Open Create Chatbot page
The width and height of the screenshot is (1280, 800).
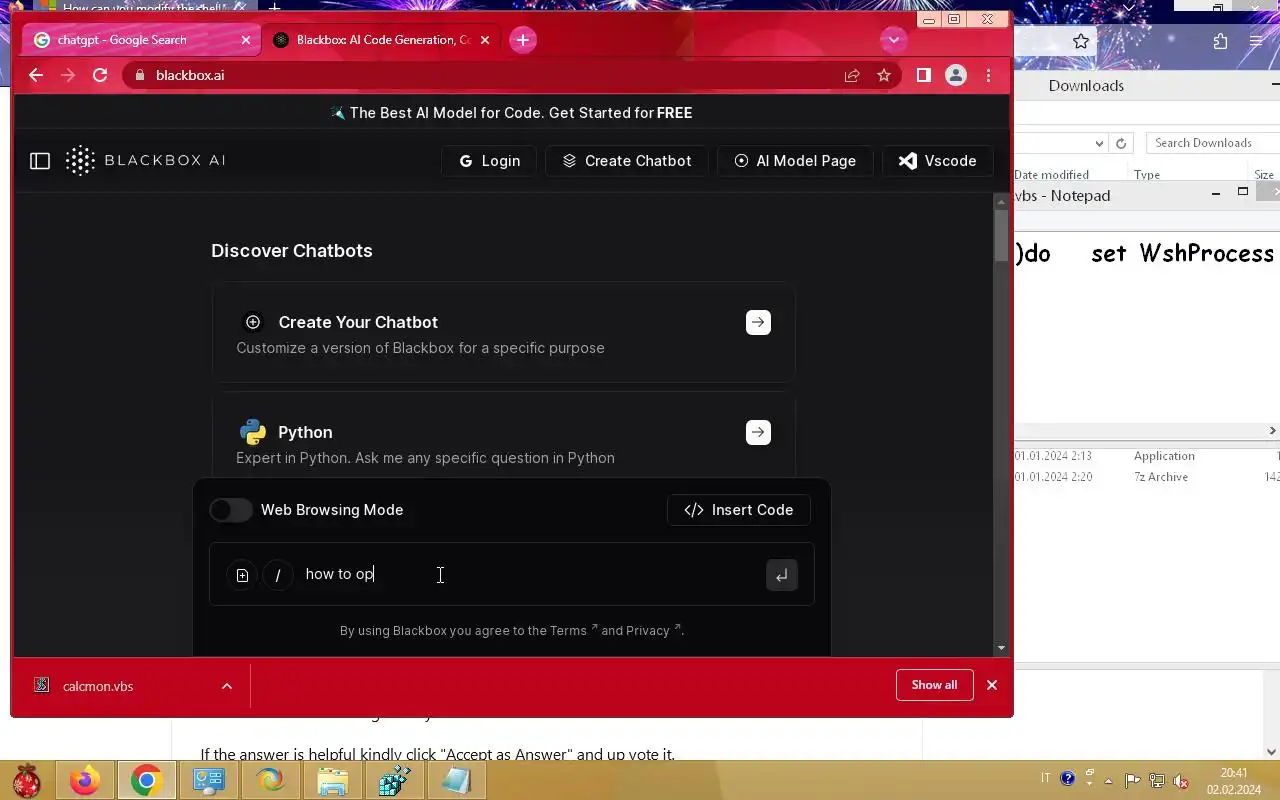click(x=627, y=161)
